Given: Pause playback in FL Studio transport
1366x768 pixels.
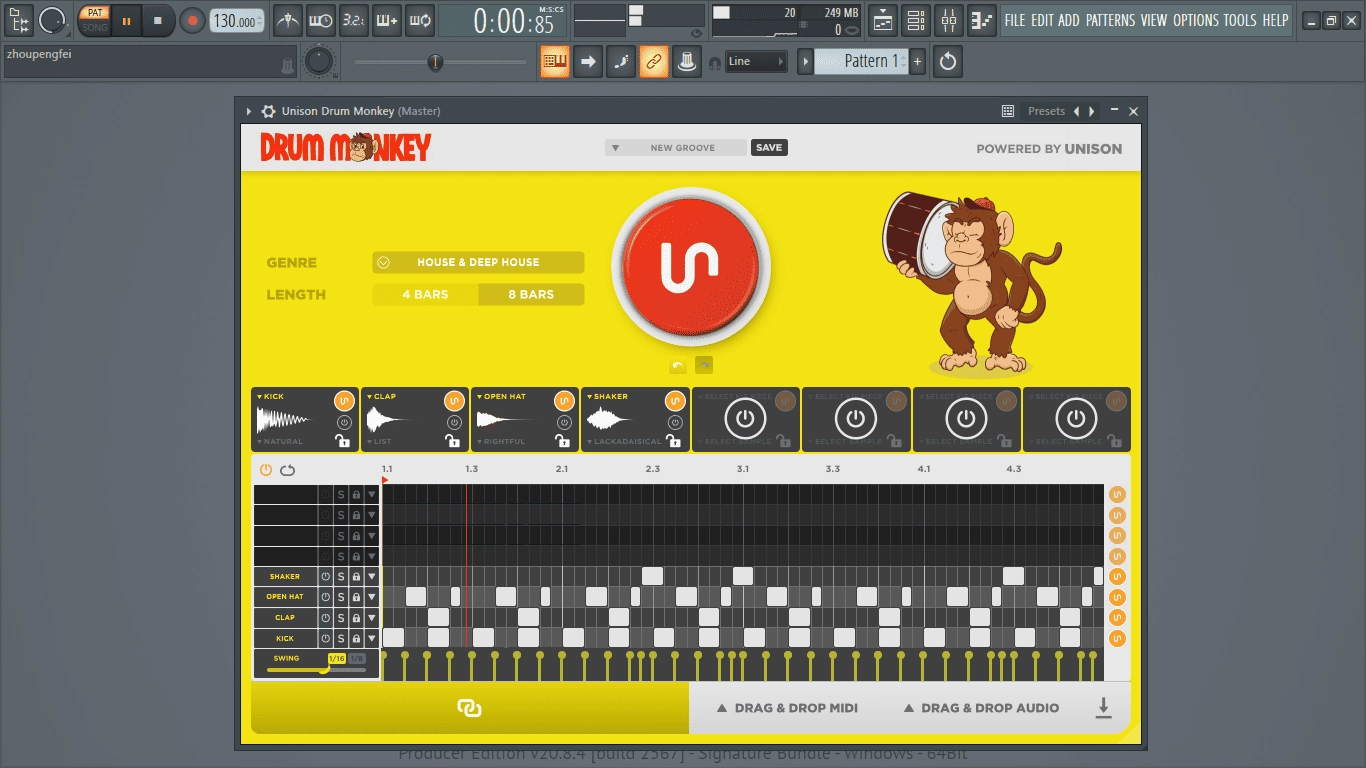Looking at the screenshot, I should pyautogui.click(x=126, y=20).
